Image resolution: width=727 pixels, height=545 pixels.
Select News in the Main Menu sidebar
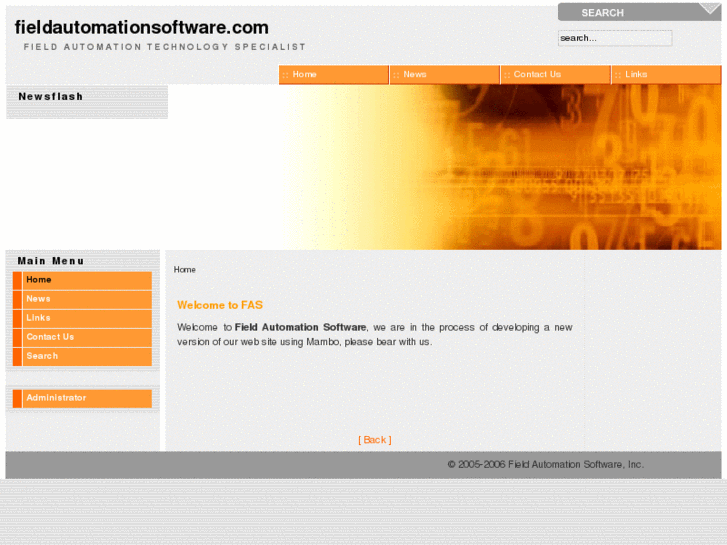[82, 299]
